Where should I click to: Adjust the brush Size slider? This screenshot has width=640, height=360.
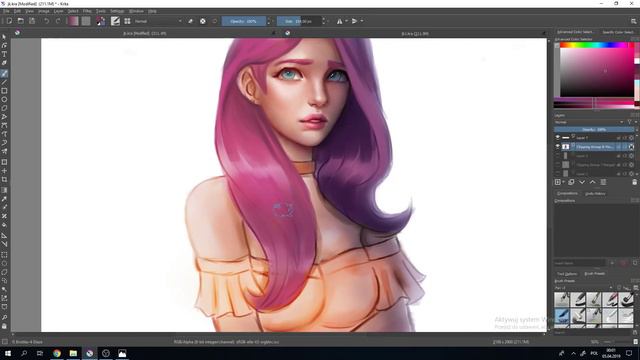(299, 21)
